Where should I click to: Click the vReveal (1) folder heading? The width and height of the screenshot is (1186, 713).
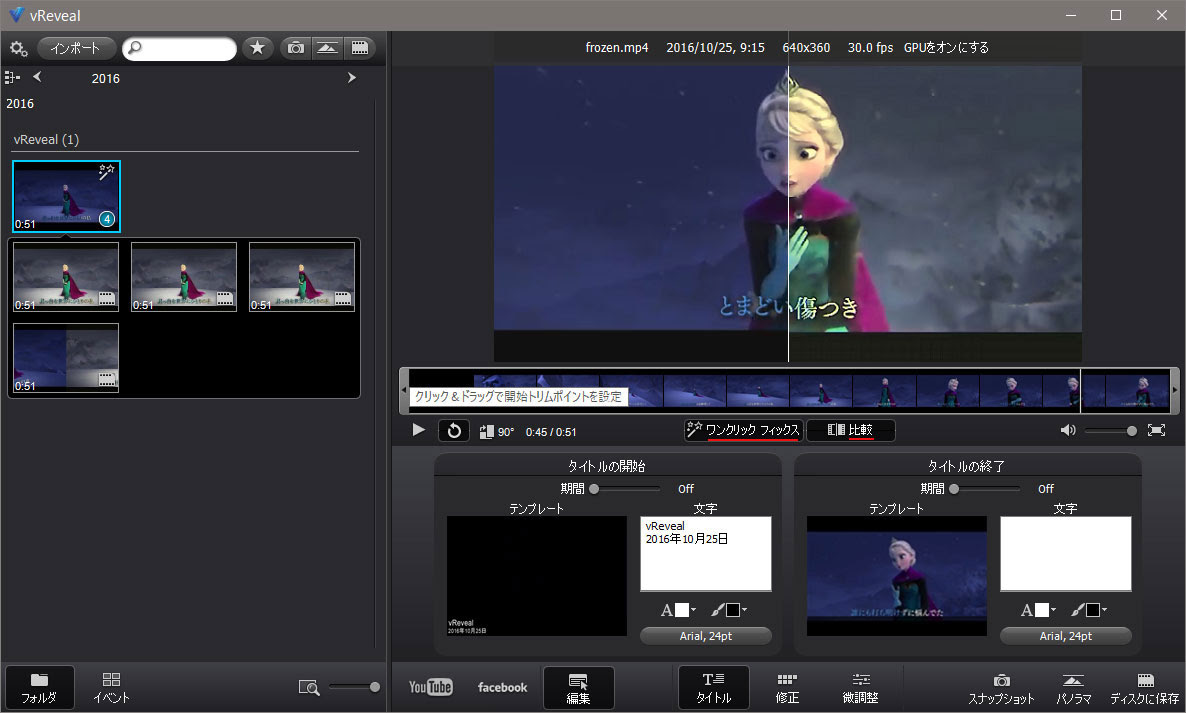tap(46, 140)
